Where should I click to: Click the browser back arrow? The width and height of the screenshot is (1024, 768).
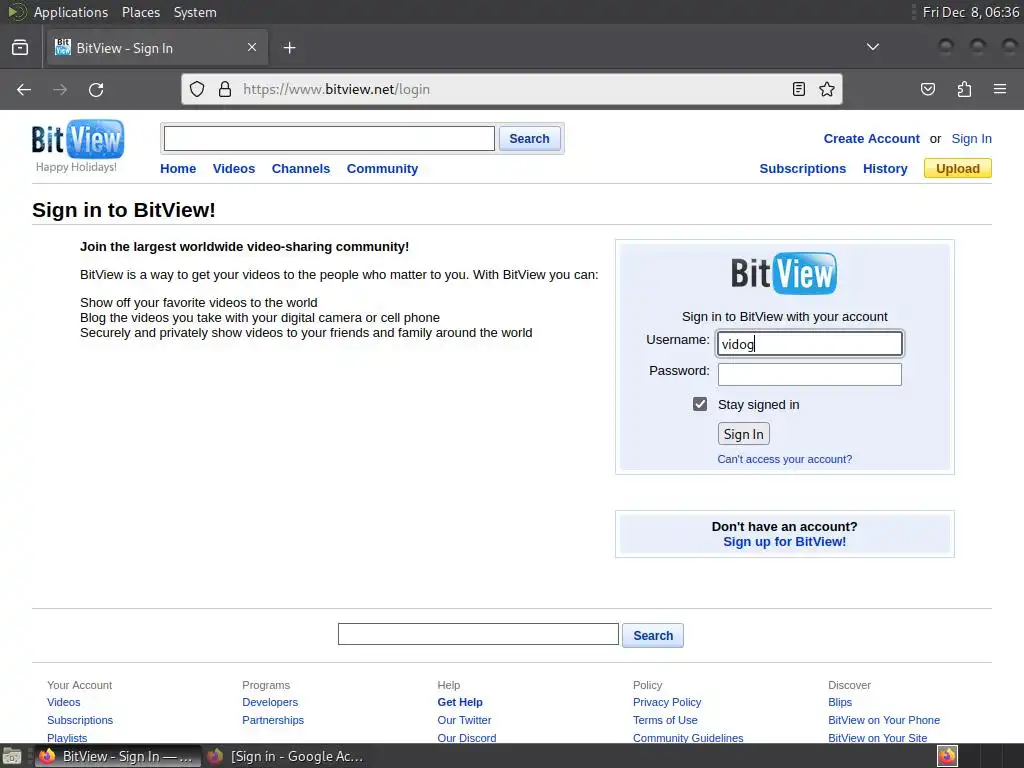pos(24,89)
